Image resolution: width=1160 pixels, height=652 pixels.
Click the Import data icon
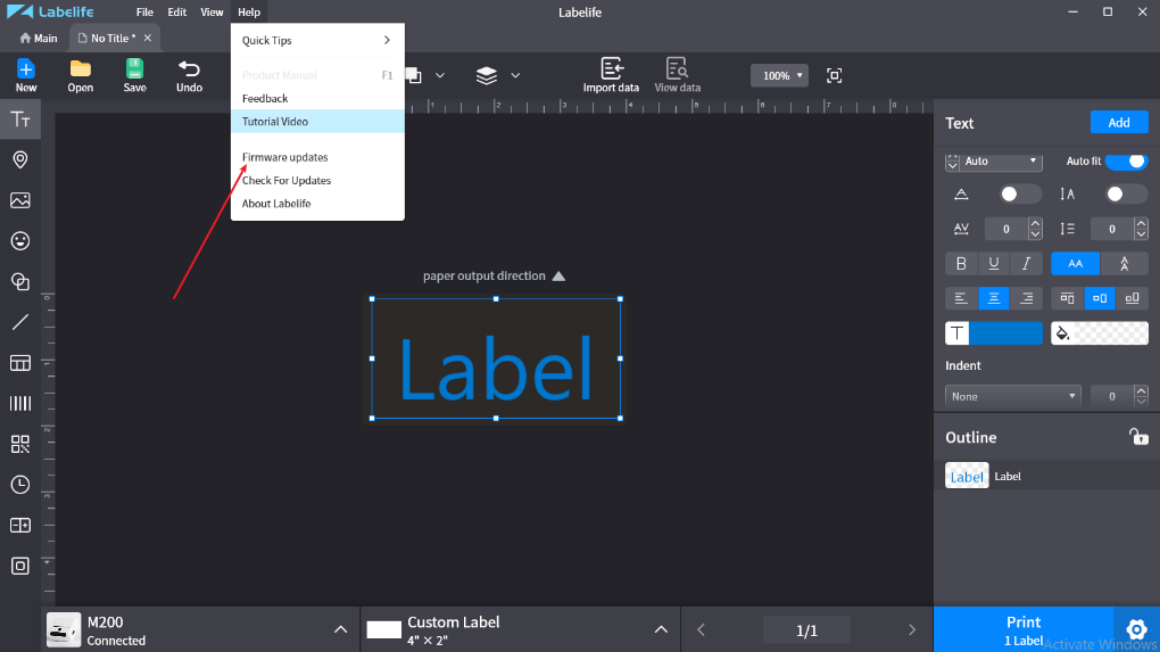point(610,75)
